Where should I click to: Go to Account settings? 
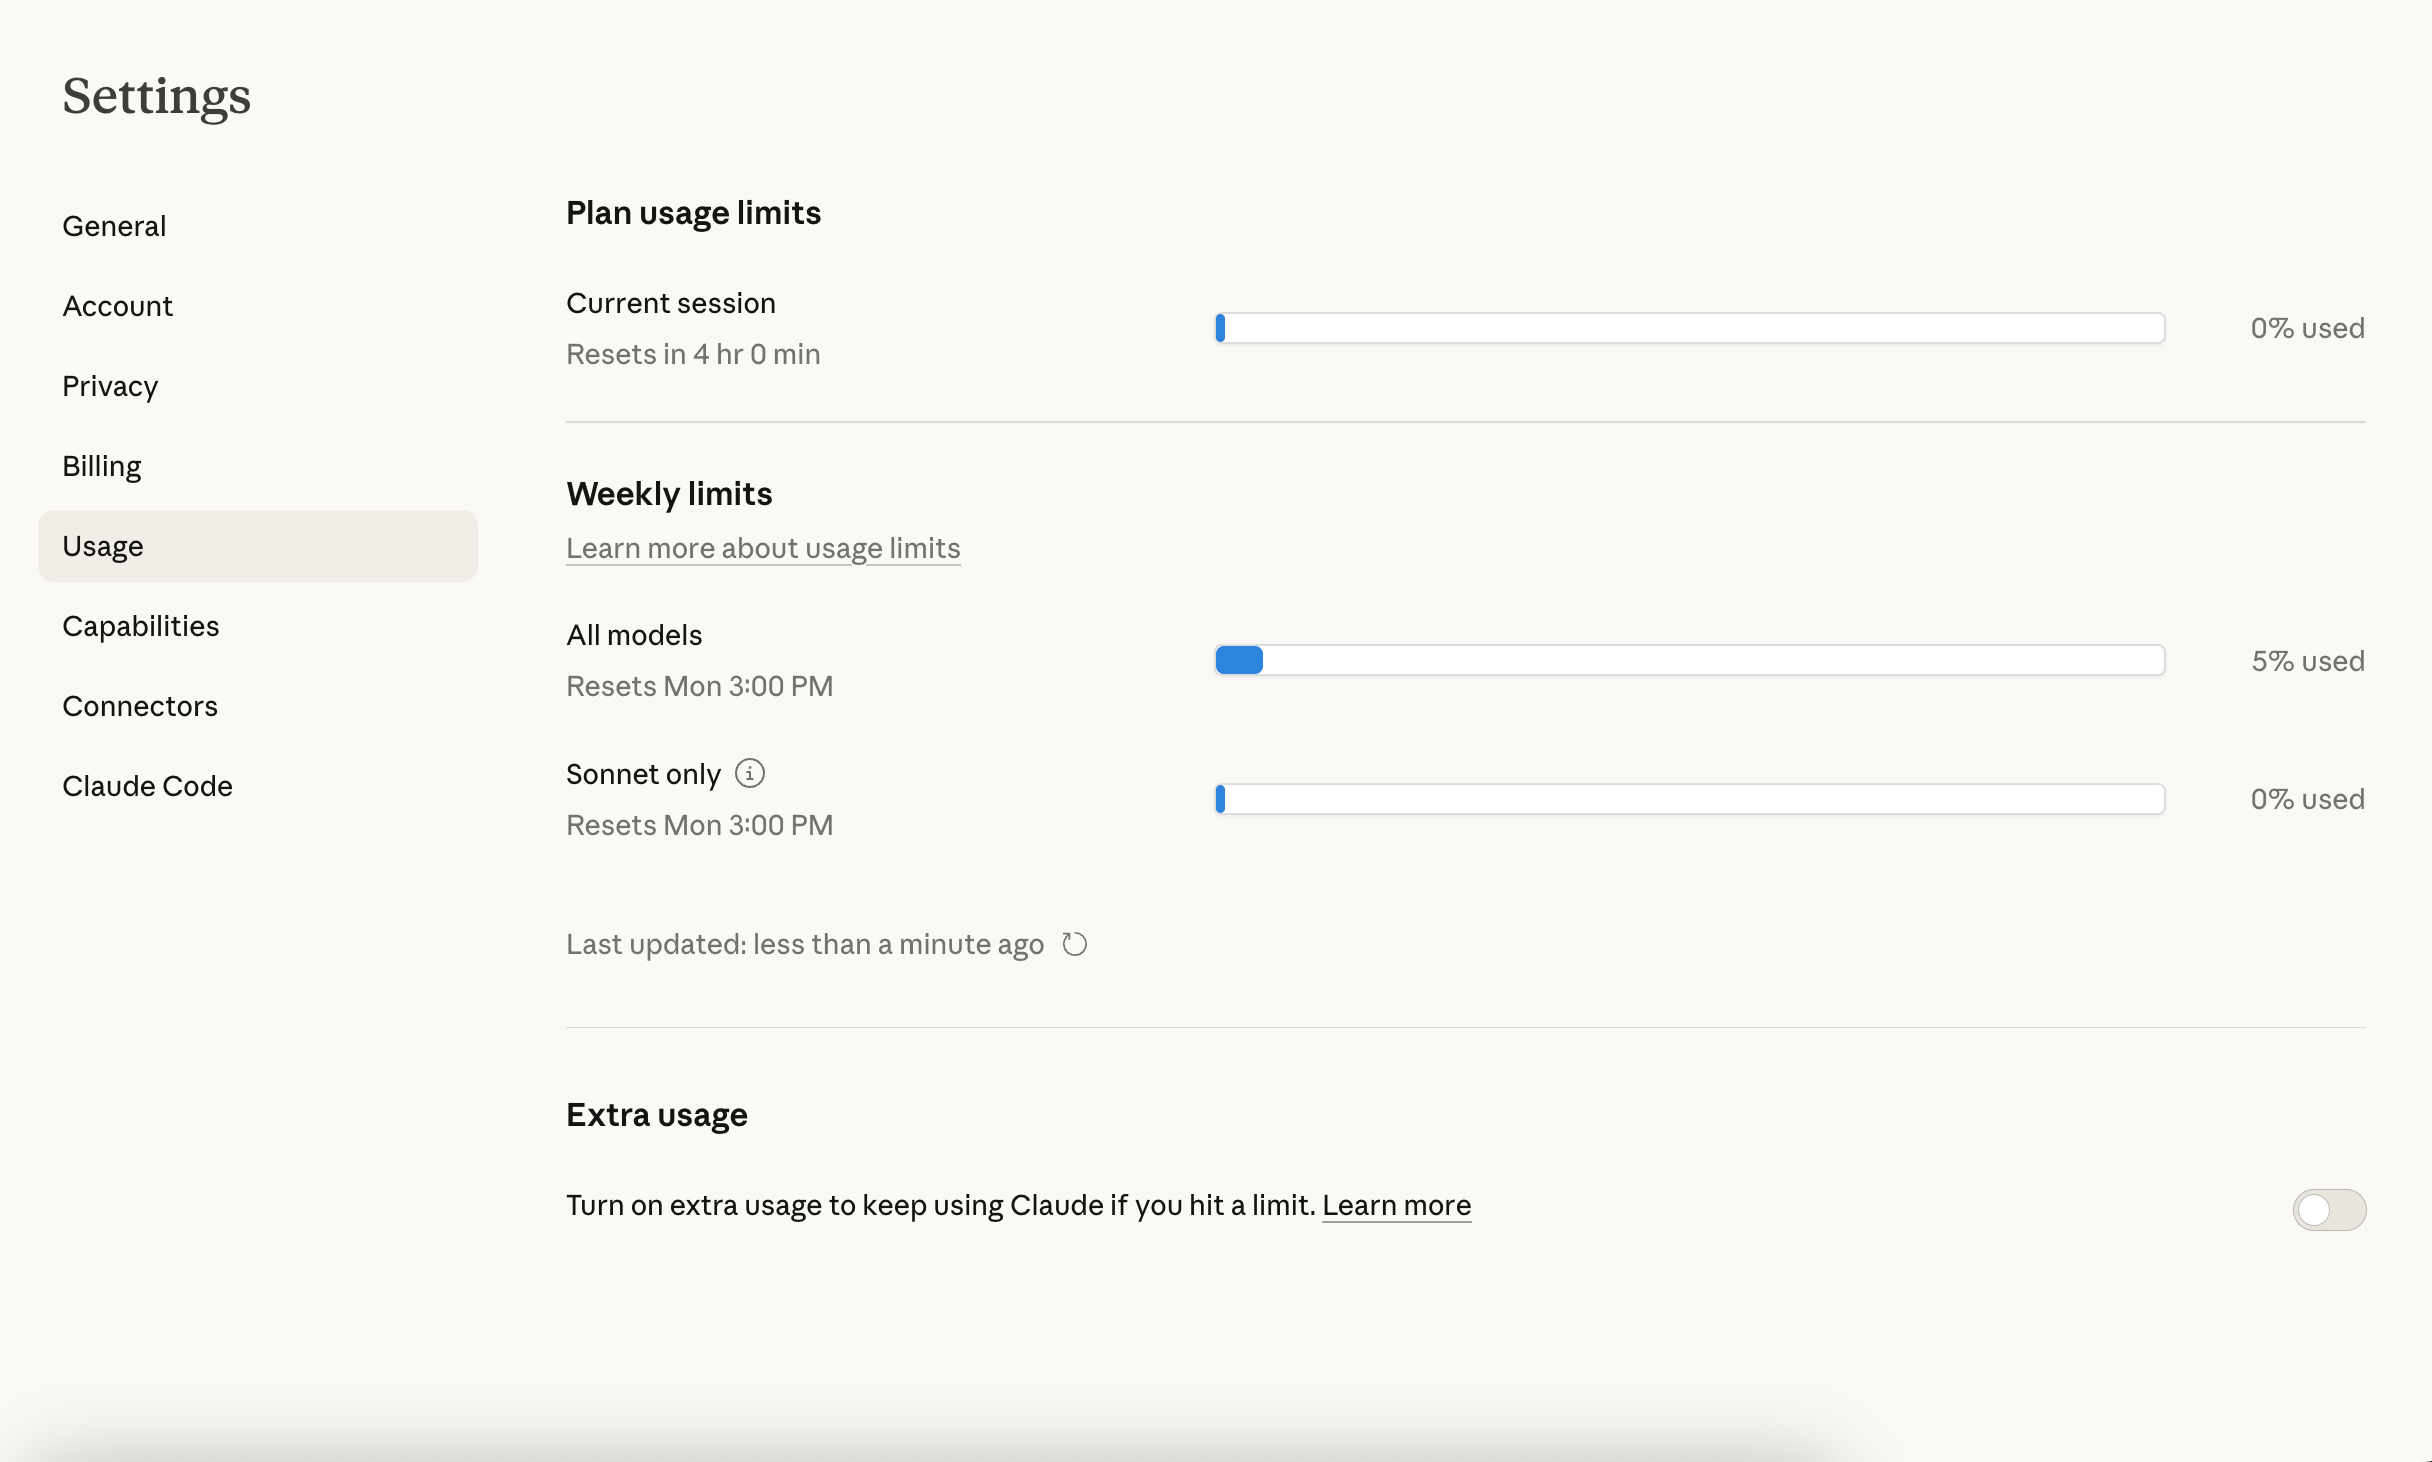[258, 306]
